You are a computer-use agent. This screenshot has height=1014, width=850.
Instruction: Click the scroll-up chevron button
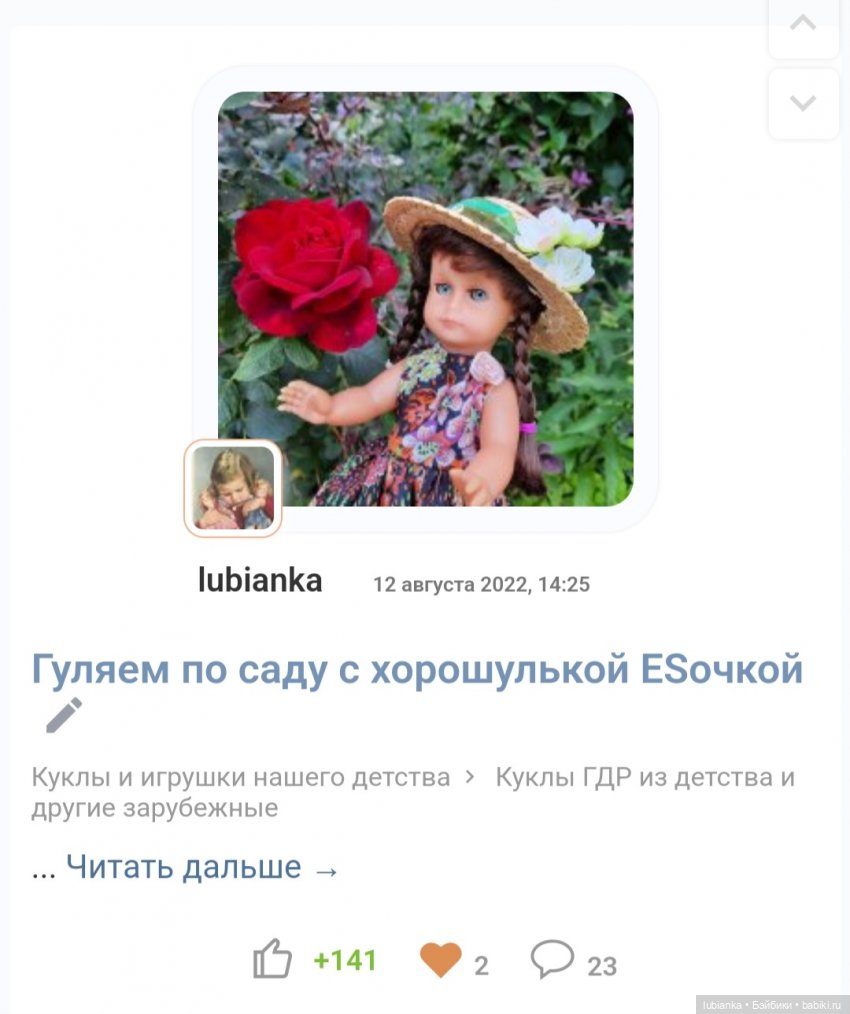[803, 26]
